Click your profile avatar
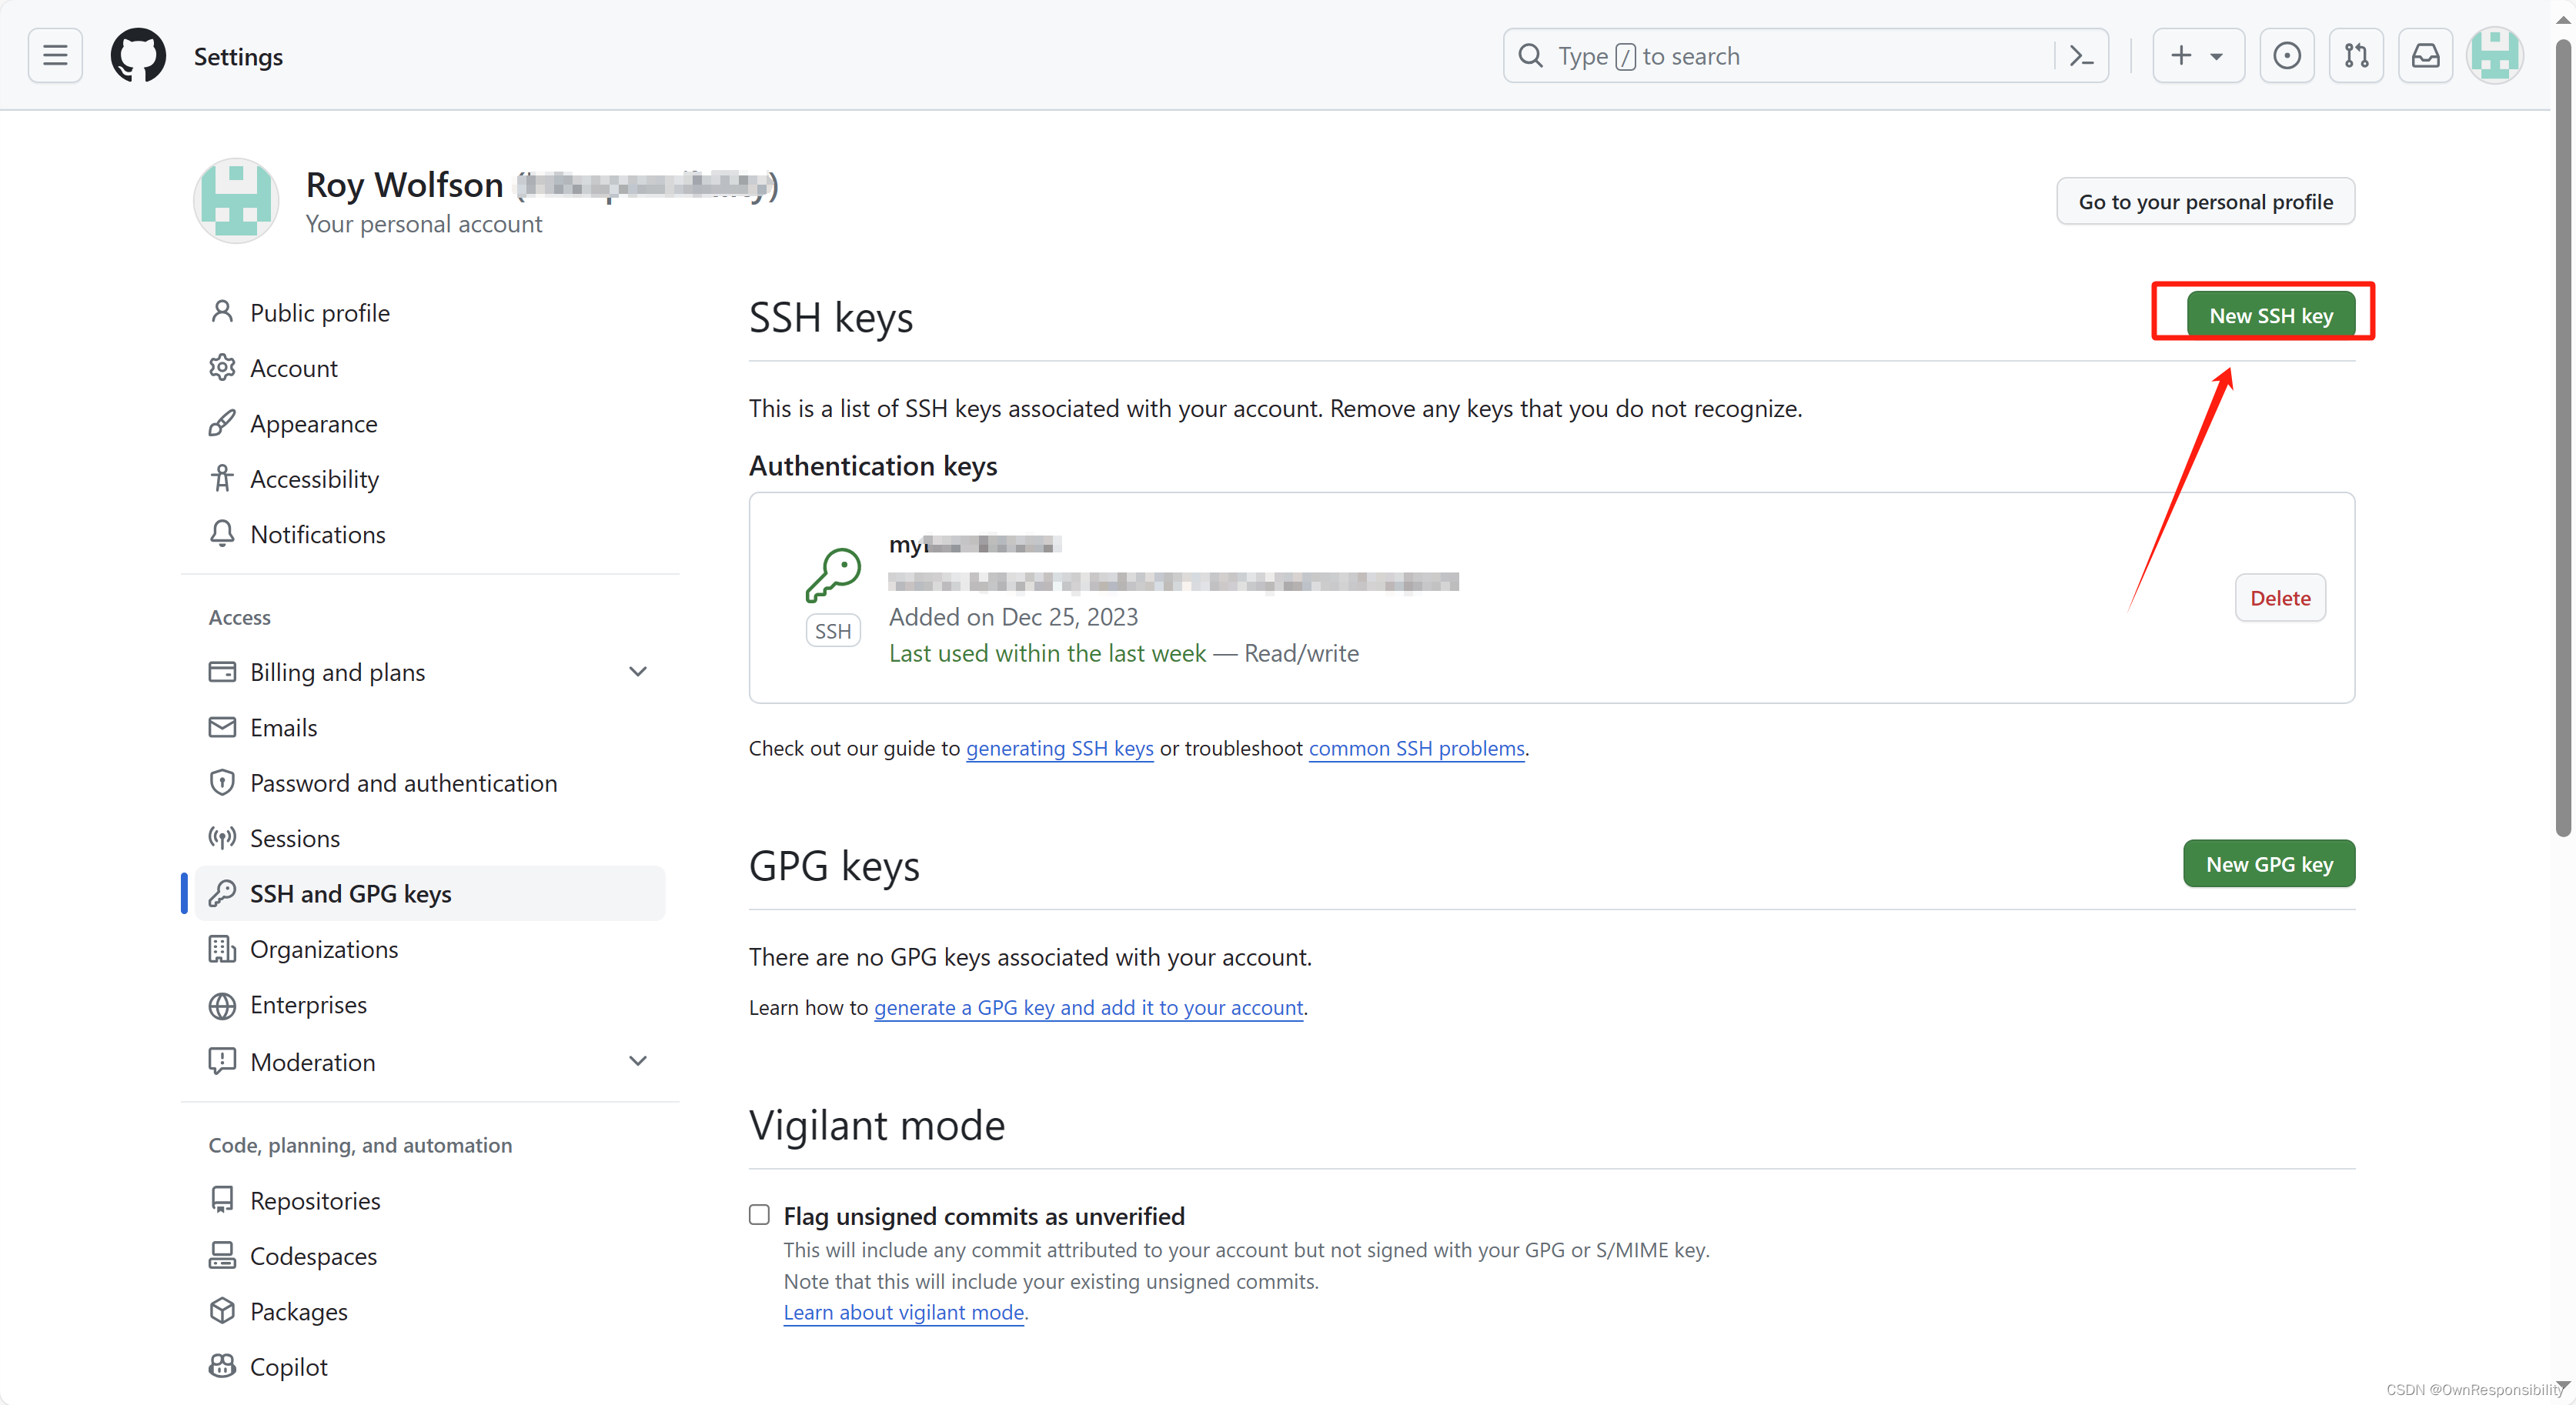Screen dimensions: 2576x1405 (x=2496, y=55)
